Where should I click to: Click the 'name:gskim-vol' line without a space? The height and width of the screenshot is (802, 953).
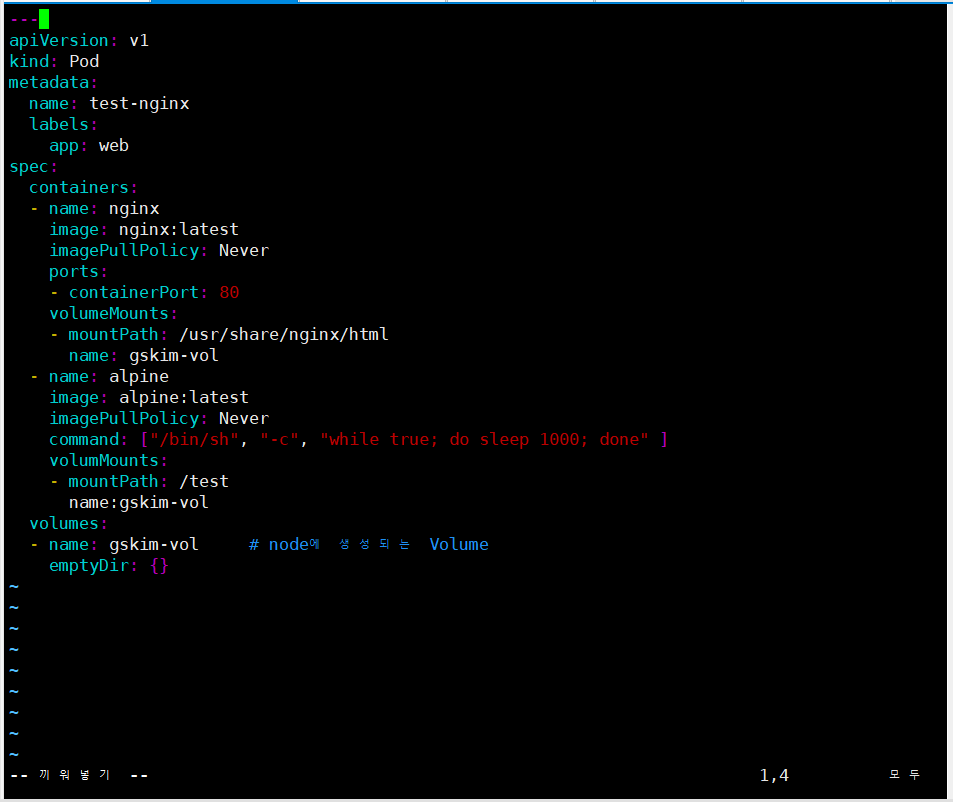139,502
